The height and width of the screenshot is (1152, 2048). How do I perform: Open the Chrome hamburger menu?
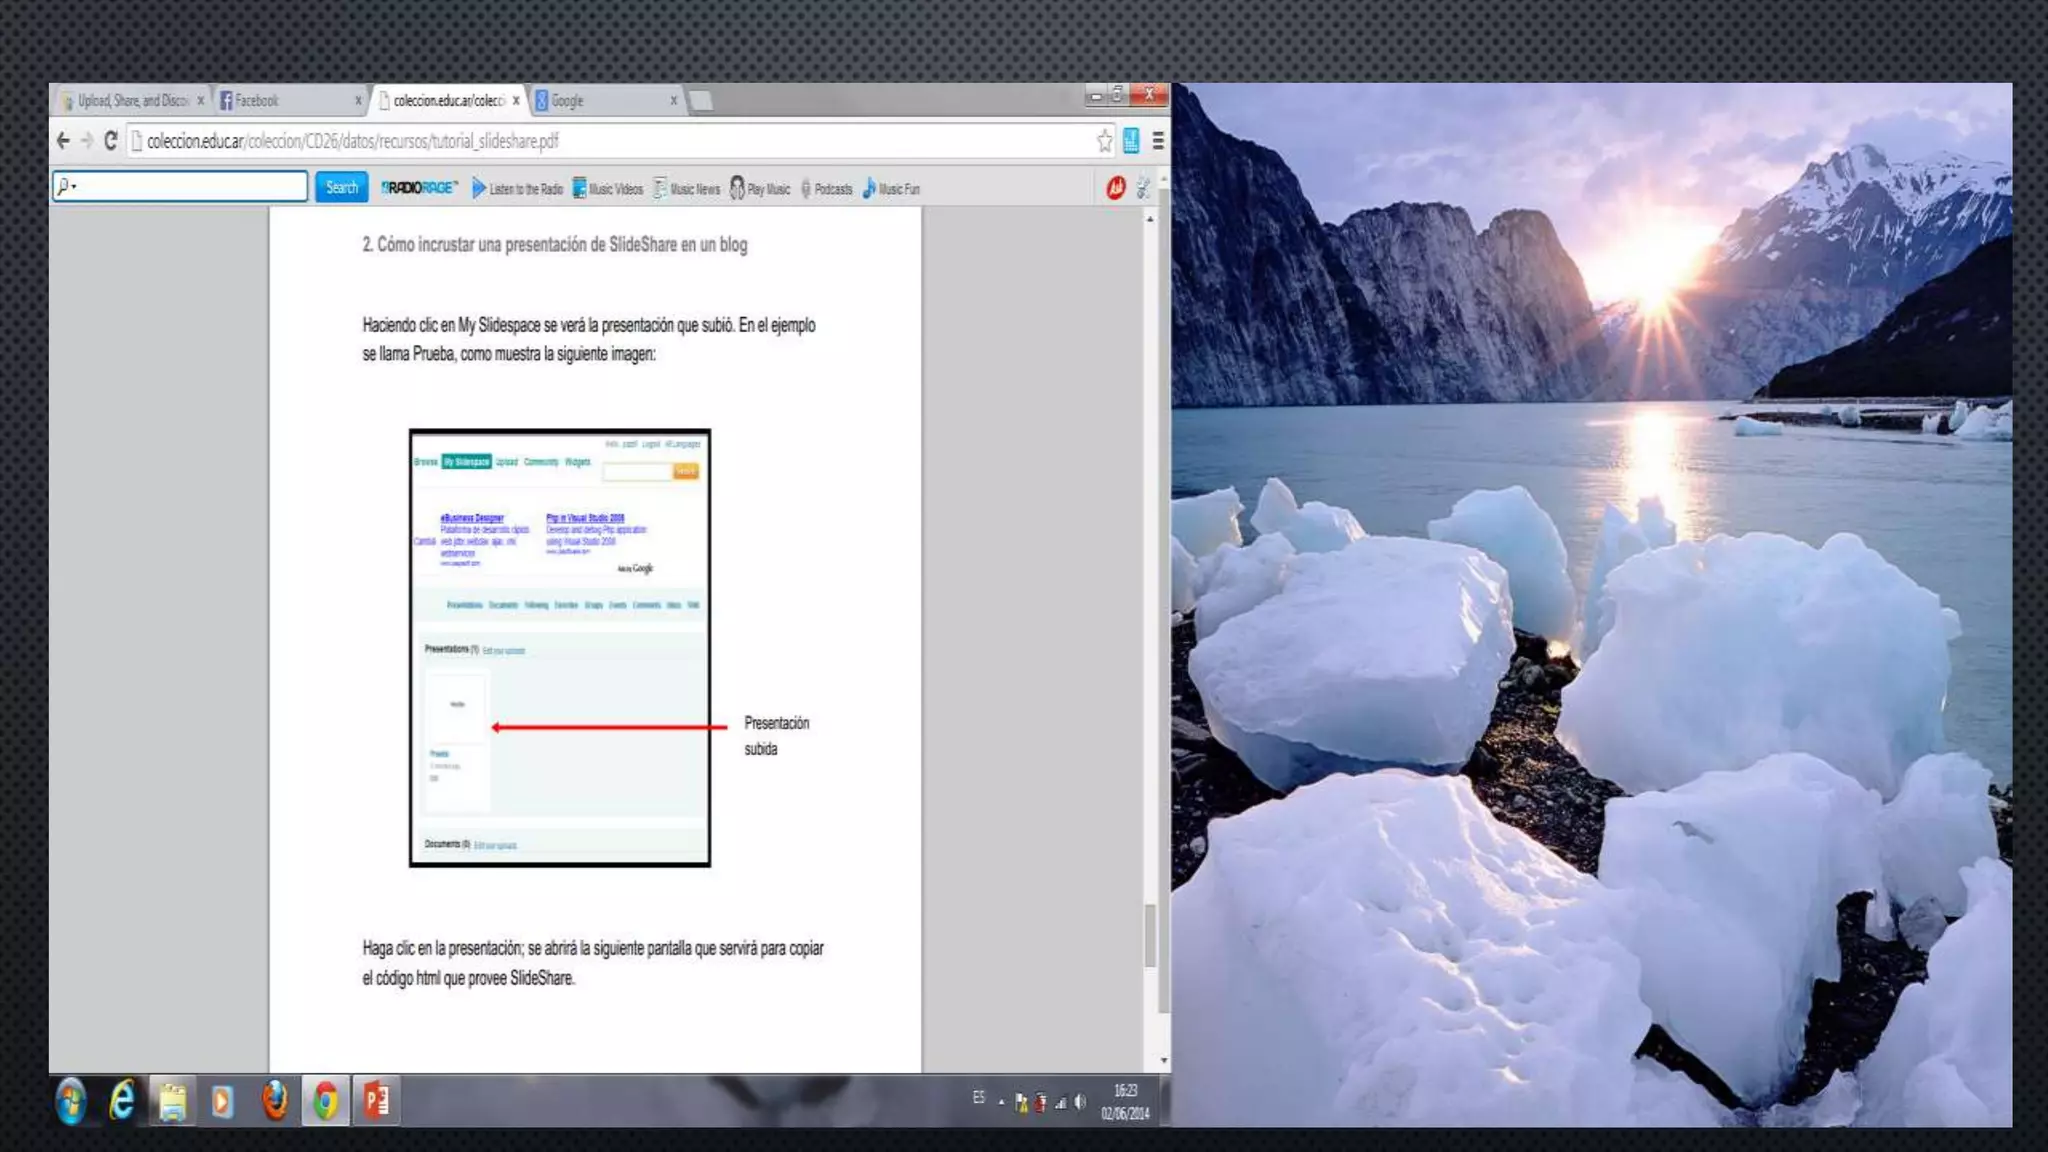(1158, 141)
